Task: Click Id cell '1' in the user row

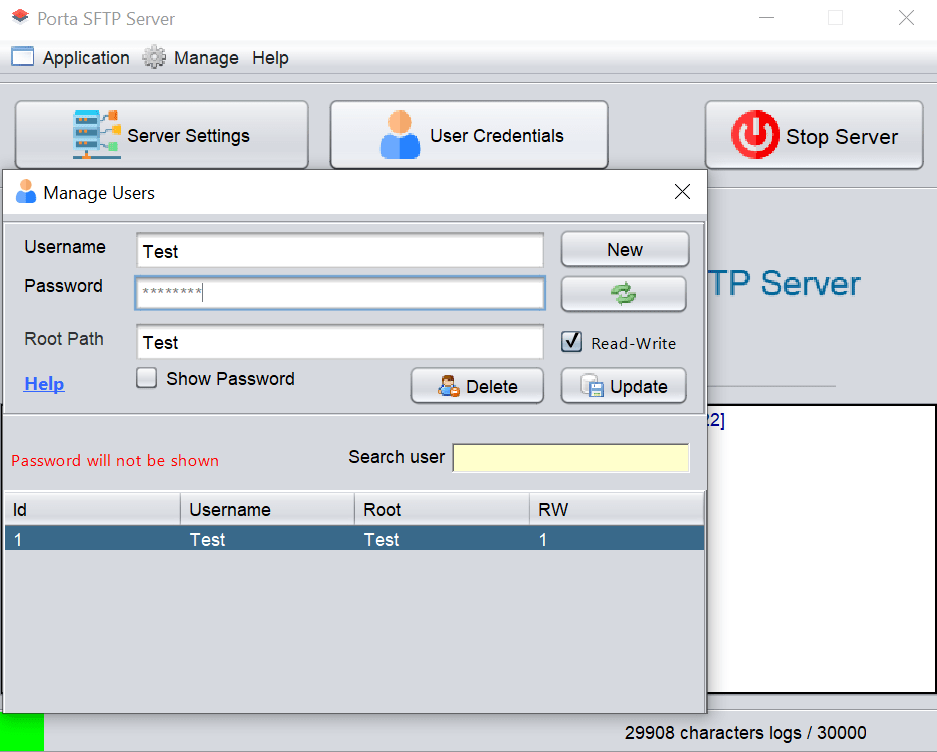Action: [x=93, y=539]
